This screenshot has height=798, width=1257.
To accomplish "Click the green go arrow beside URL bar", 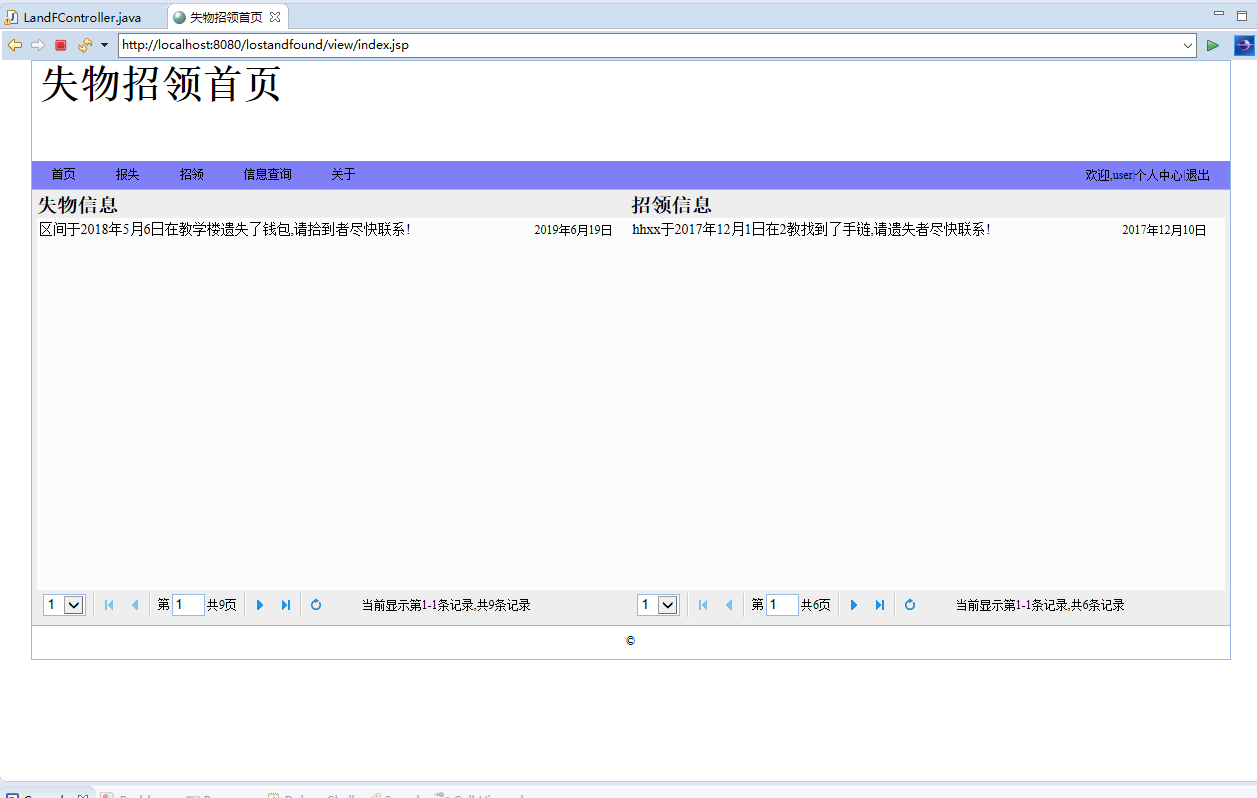I will (x=1212, y=45).
